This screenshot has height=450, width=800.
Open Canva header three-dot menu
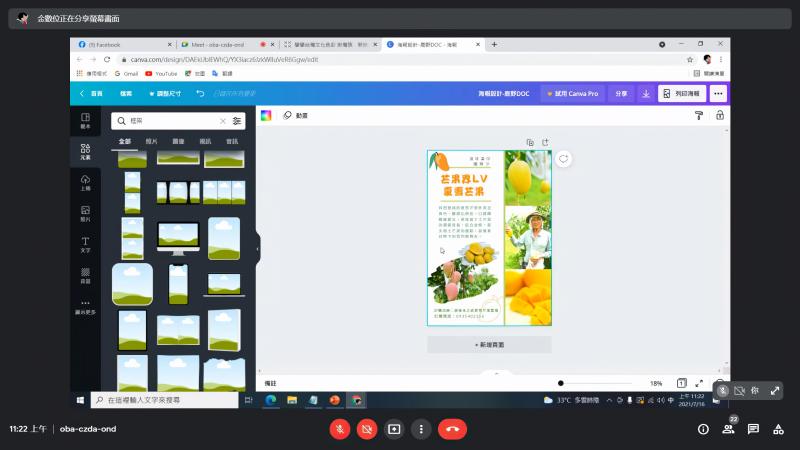pyautogui.click(x=718, y=94)
